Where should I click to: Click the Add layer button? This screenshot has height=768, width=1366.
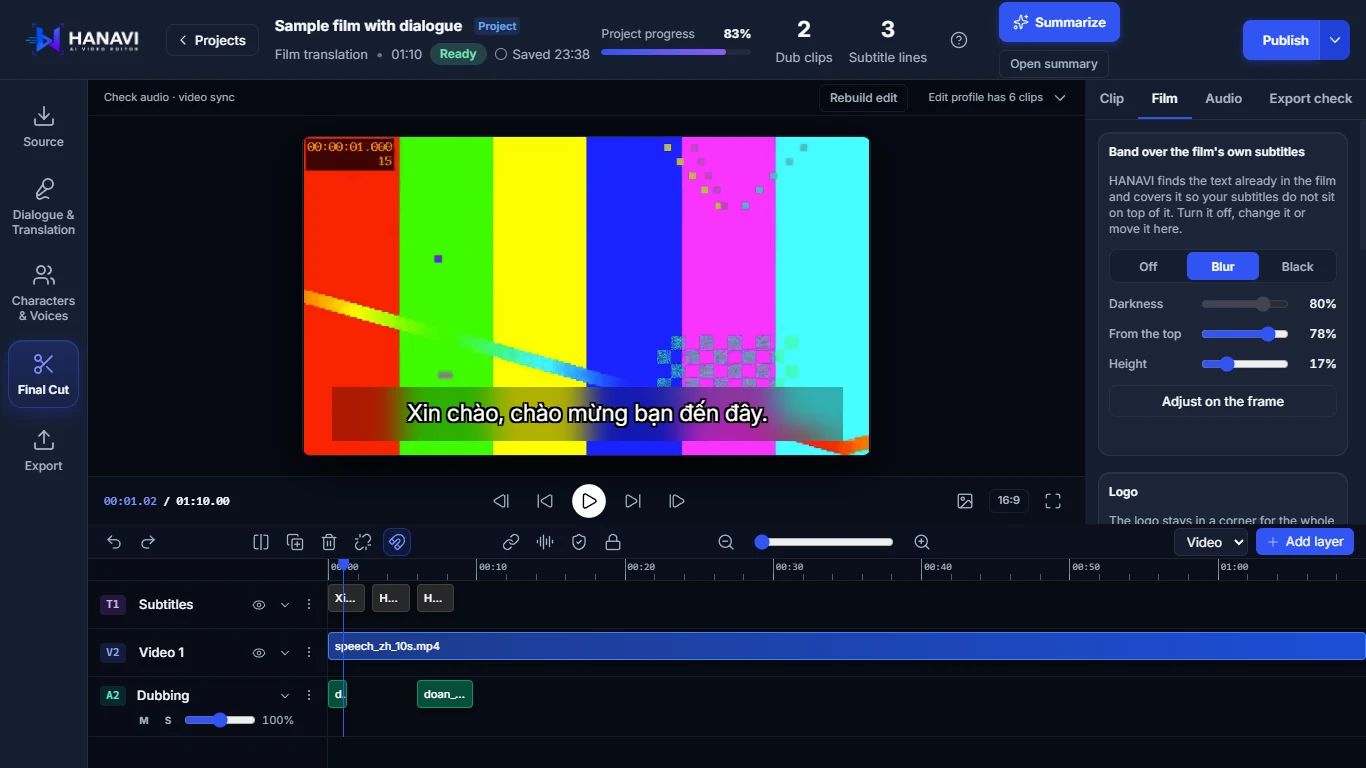point(1305,542)
